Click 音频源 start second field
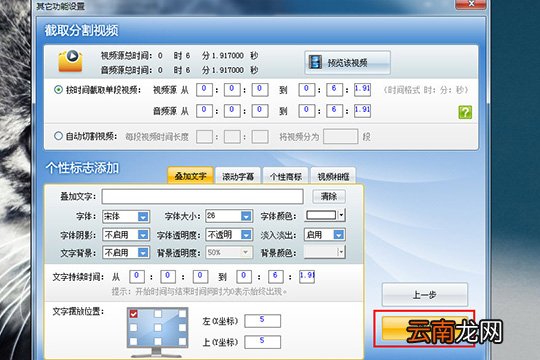 coord(260,111)
